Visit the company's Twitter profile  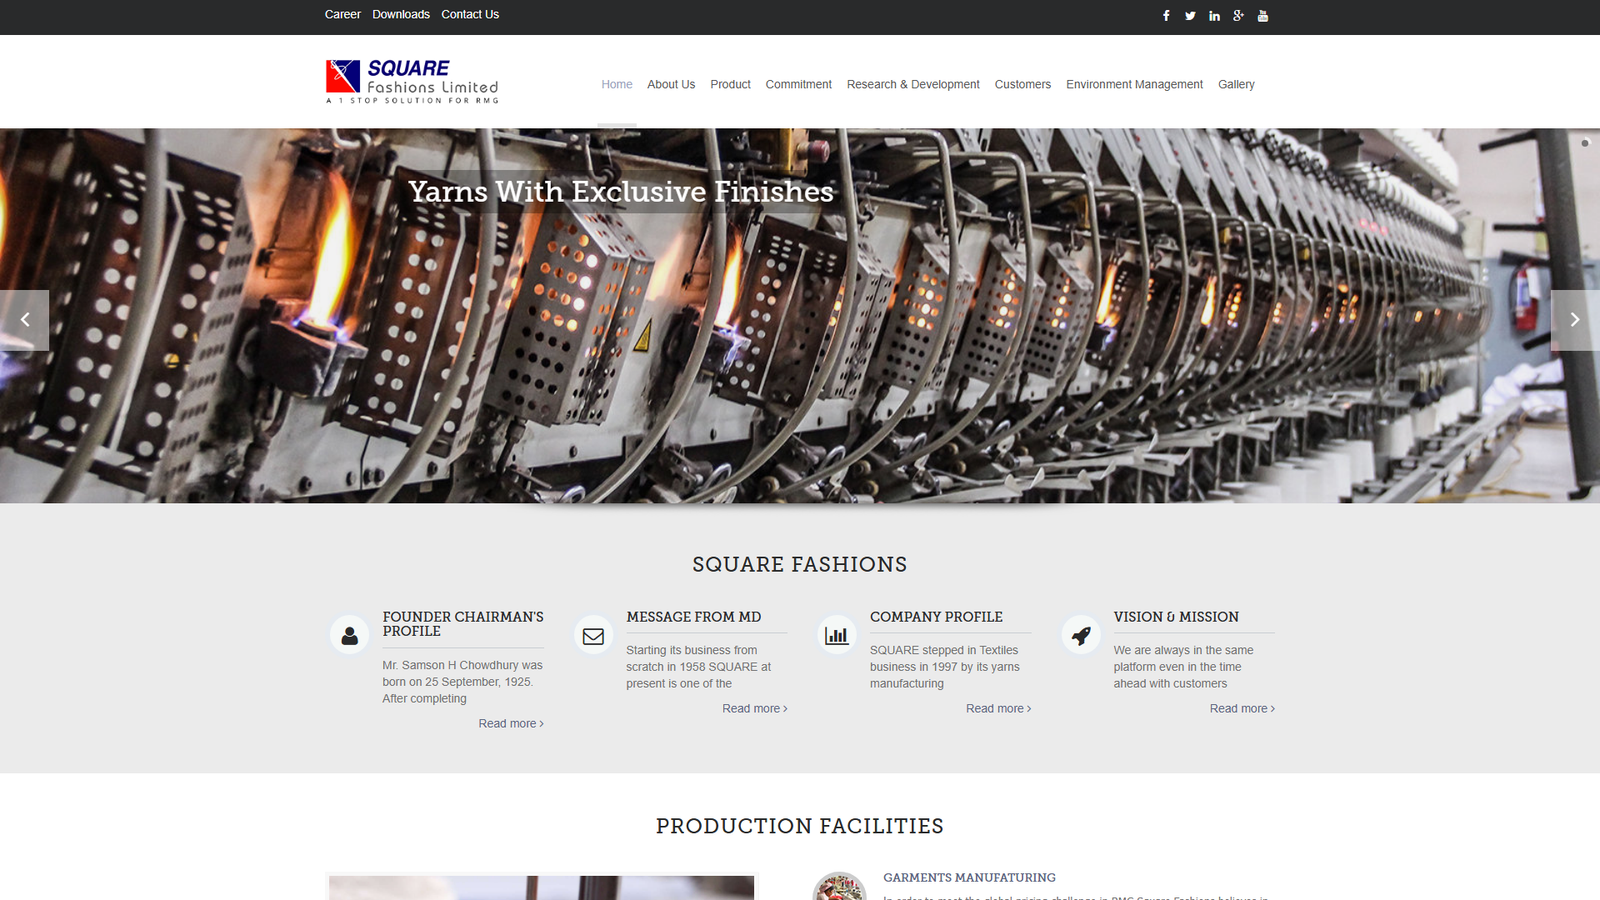click(x=1190, y=15)
